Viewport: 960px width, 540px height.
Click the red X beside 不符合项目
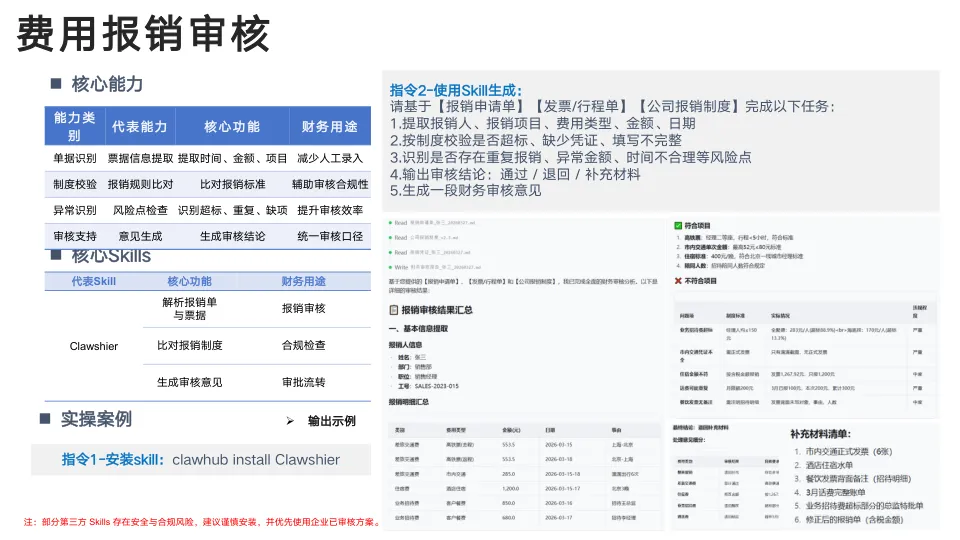click(x=678, y=281)
